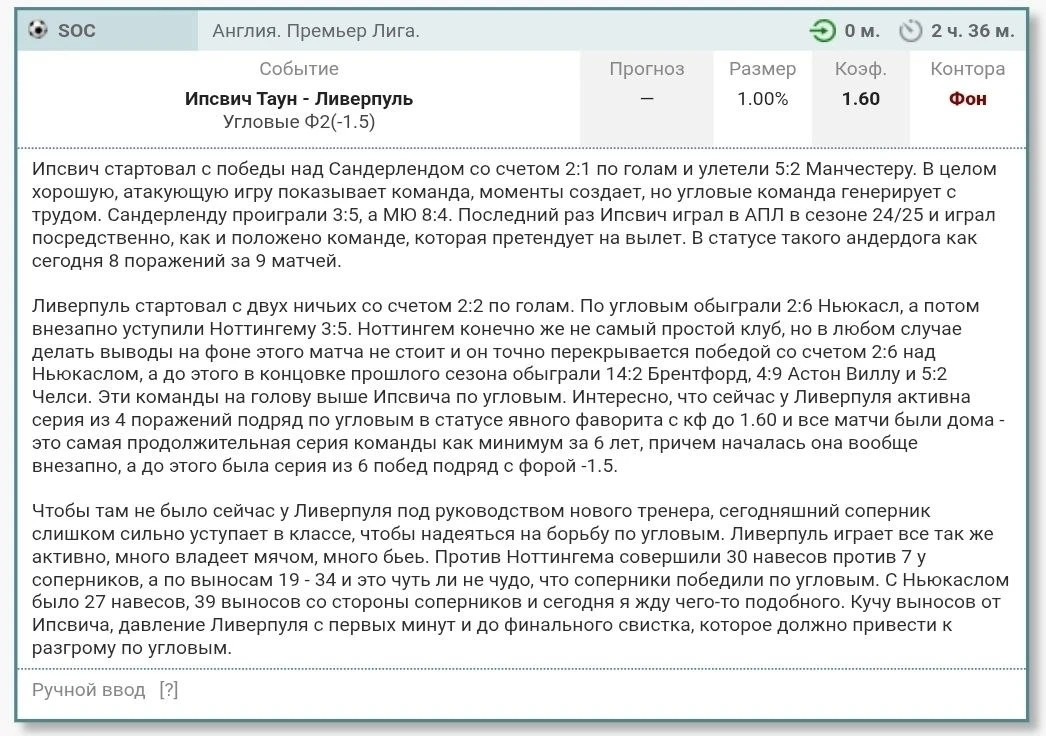Click the '2 ч. 36 м.' time remaining

[973, 31]
